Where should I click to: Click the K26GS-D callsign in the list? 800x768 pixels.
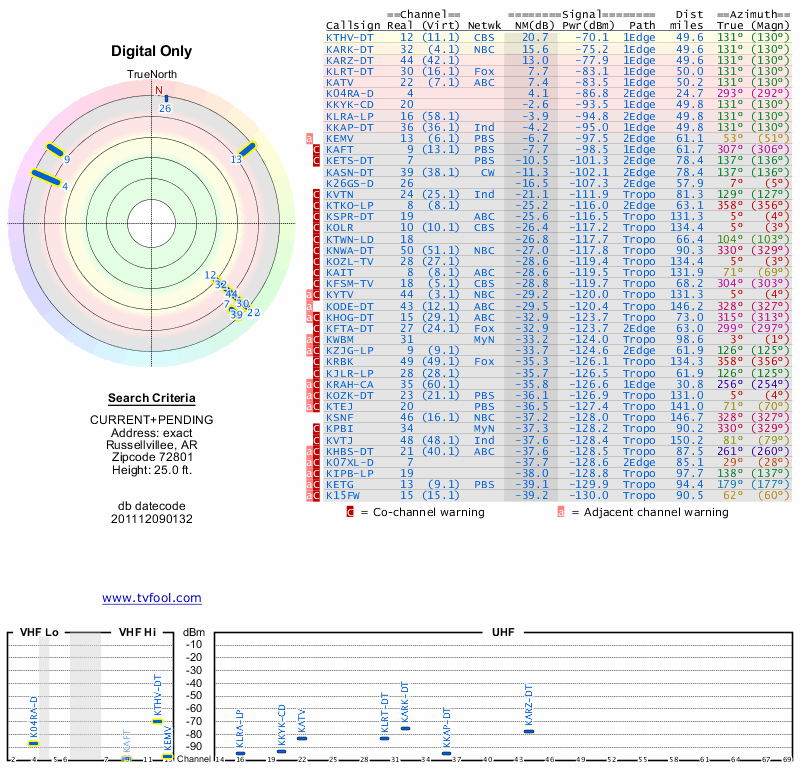click(350, 183)
